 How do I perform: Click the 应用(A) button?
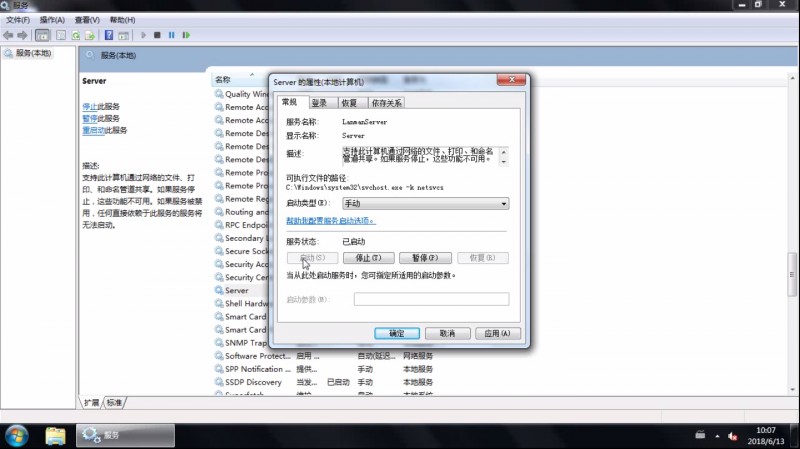click(x=497, y=334)
